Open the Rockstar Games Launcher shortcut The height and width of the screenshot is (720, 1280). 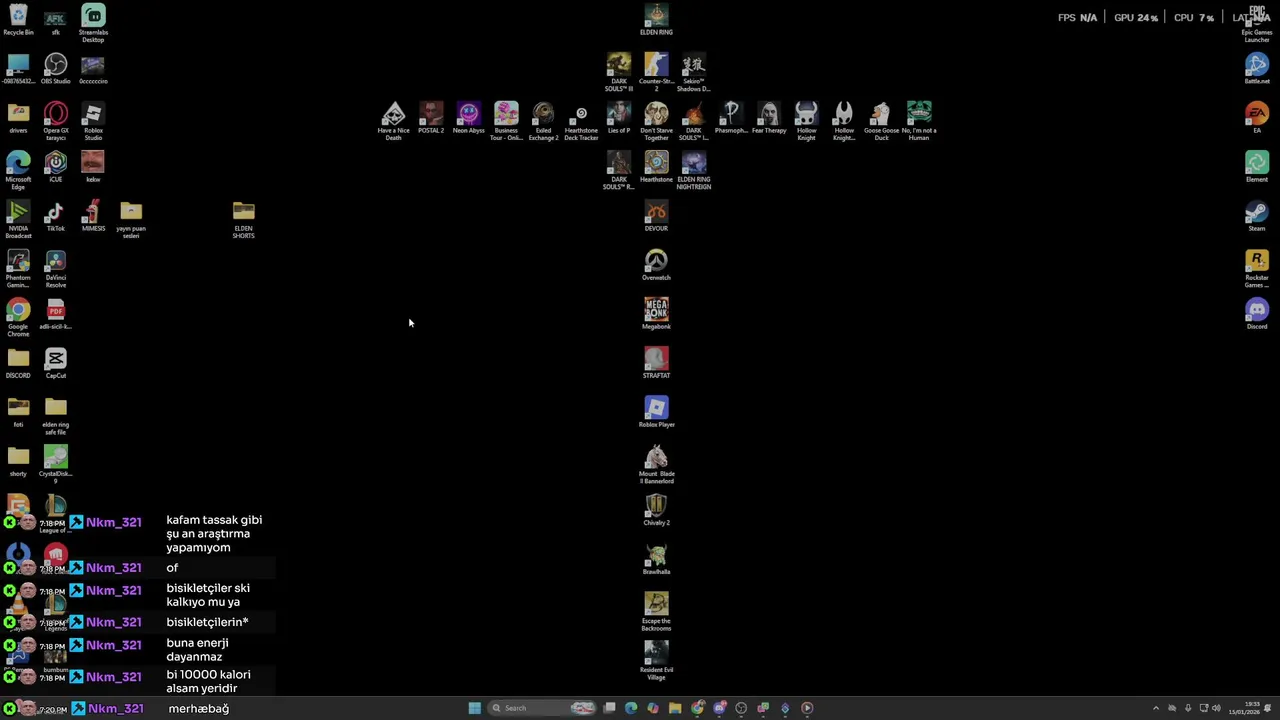coord(1257,268)
